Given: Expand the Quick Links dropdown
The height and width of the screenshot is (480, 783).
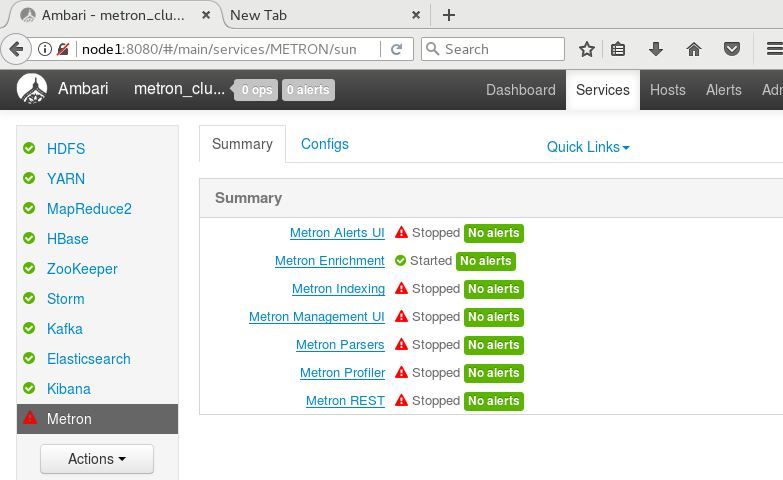Looking at the screenshot, I should pyautogui.click(x=588, y=147).
